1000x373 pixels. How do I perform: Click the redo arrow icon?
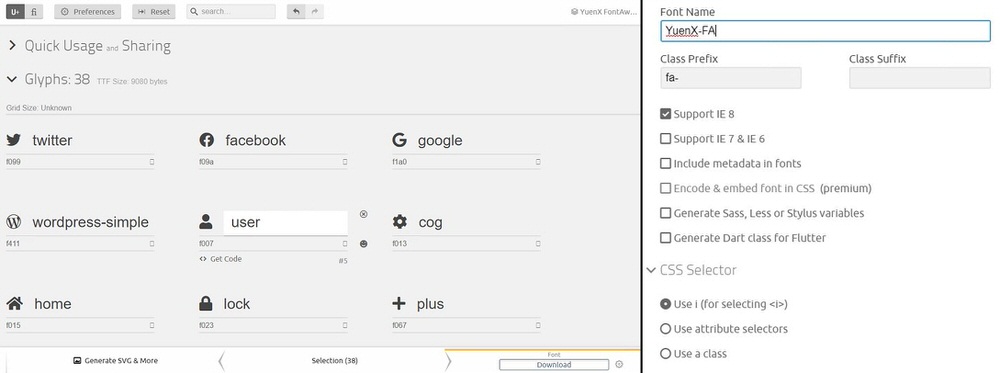(314, 11)
